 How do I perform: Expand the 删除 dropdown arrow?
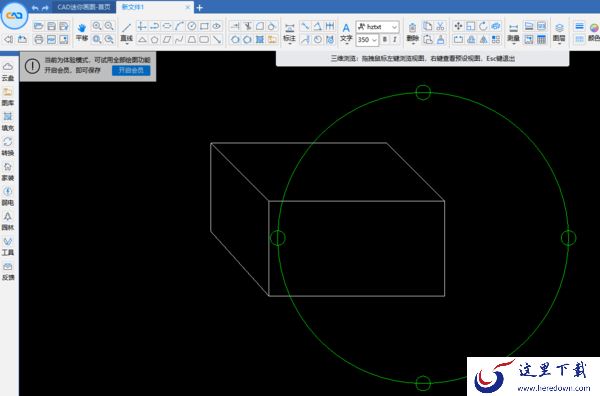412,44
